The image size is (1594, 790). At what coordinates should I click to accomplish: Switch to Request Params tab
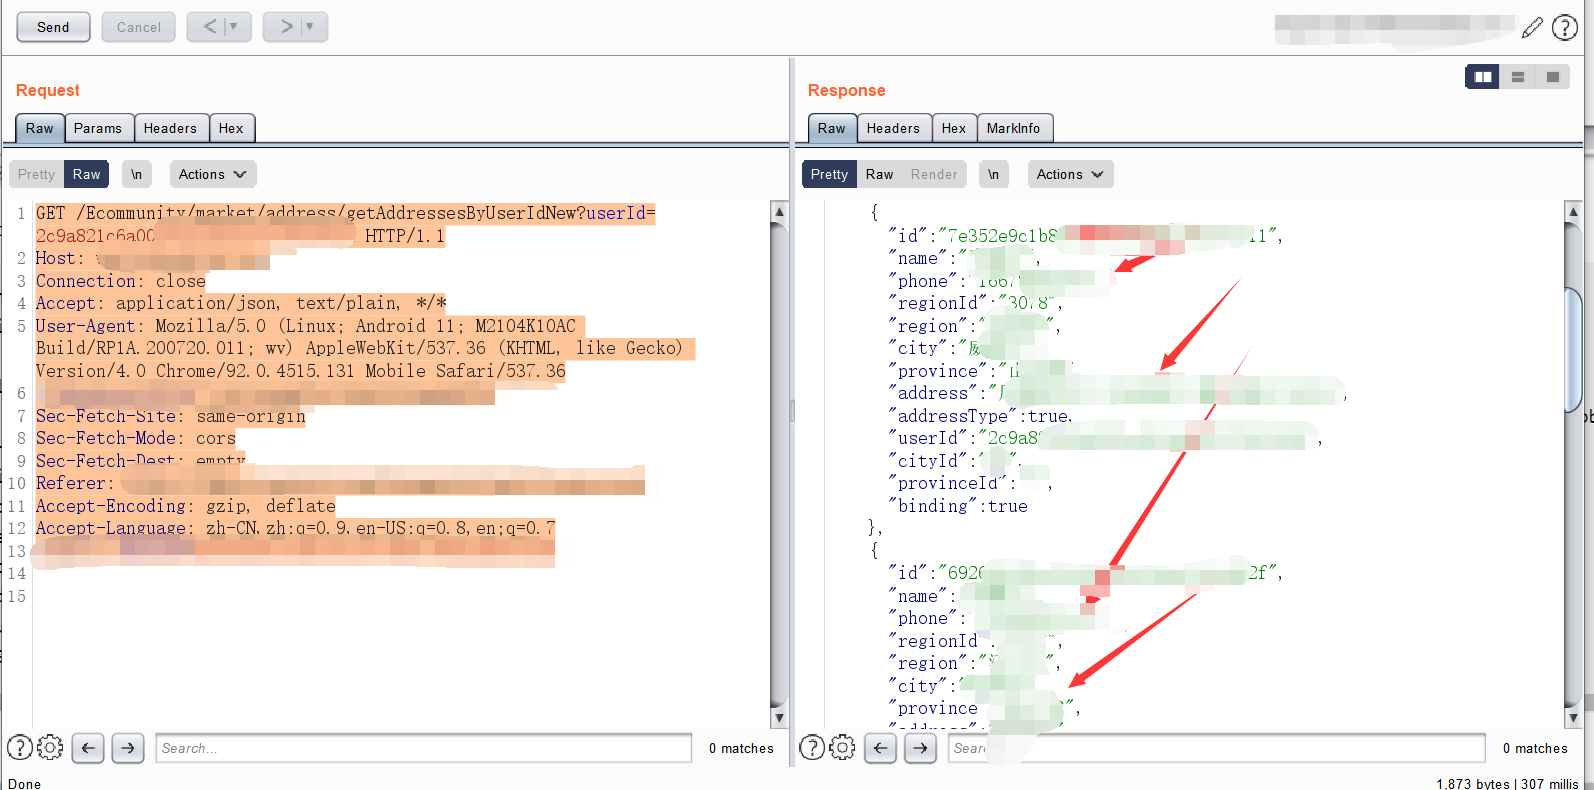(98, 128)
